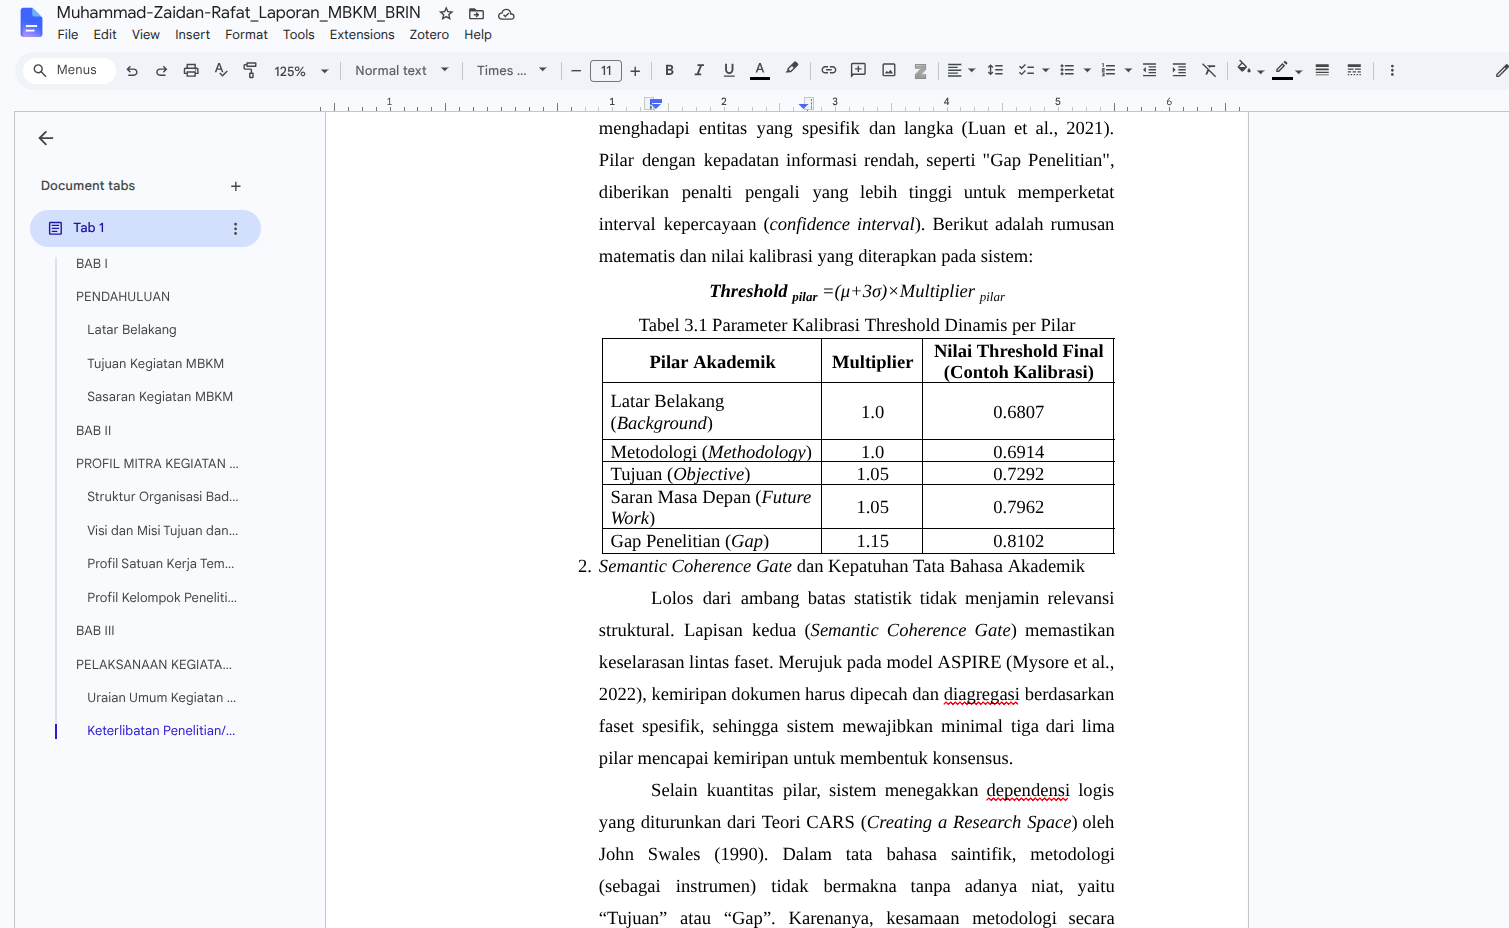Open the 125% zoom dropdown

point(301,71)
